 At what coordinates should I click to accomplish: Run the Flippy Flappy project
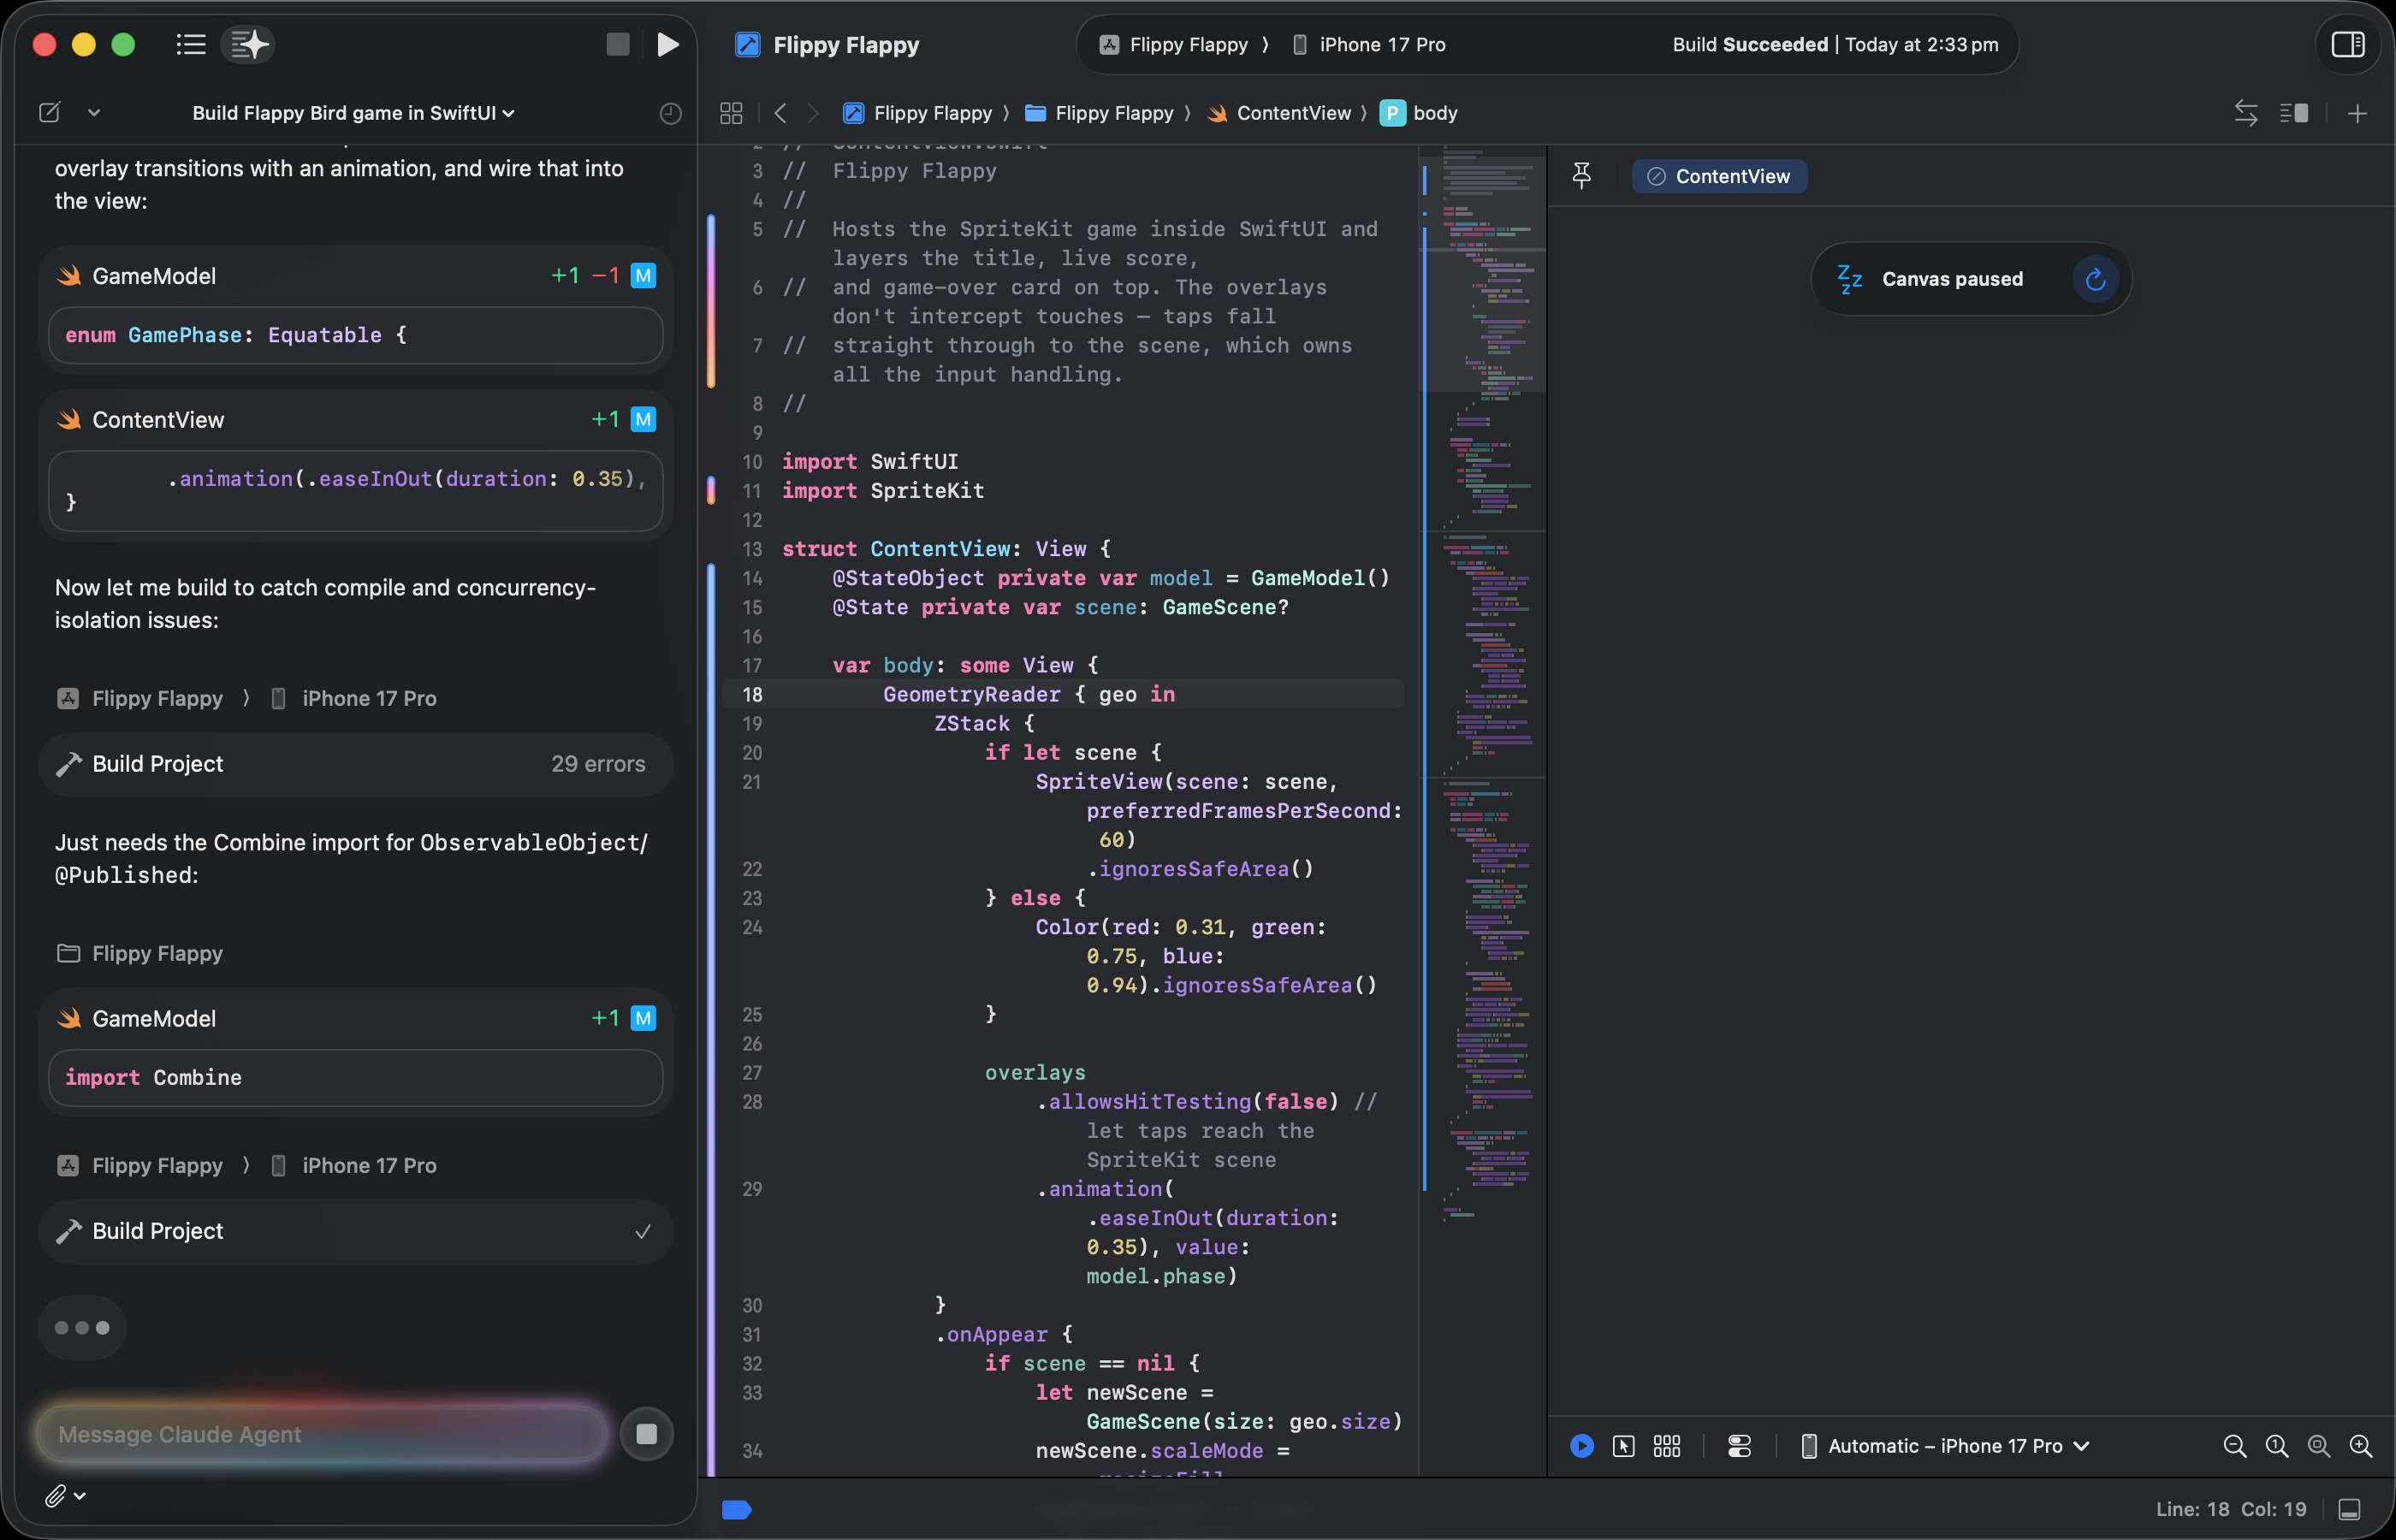[668, 44]
